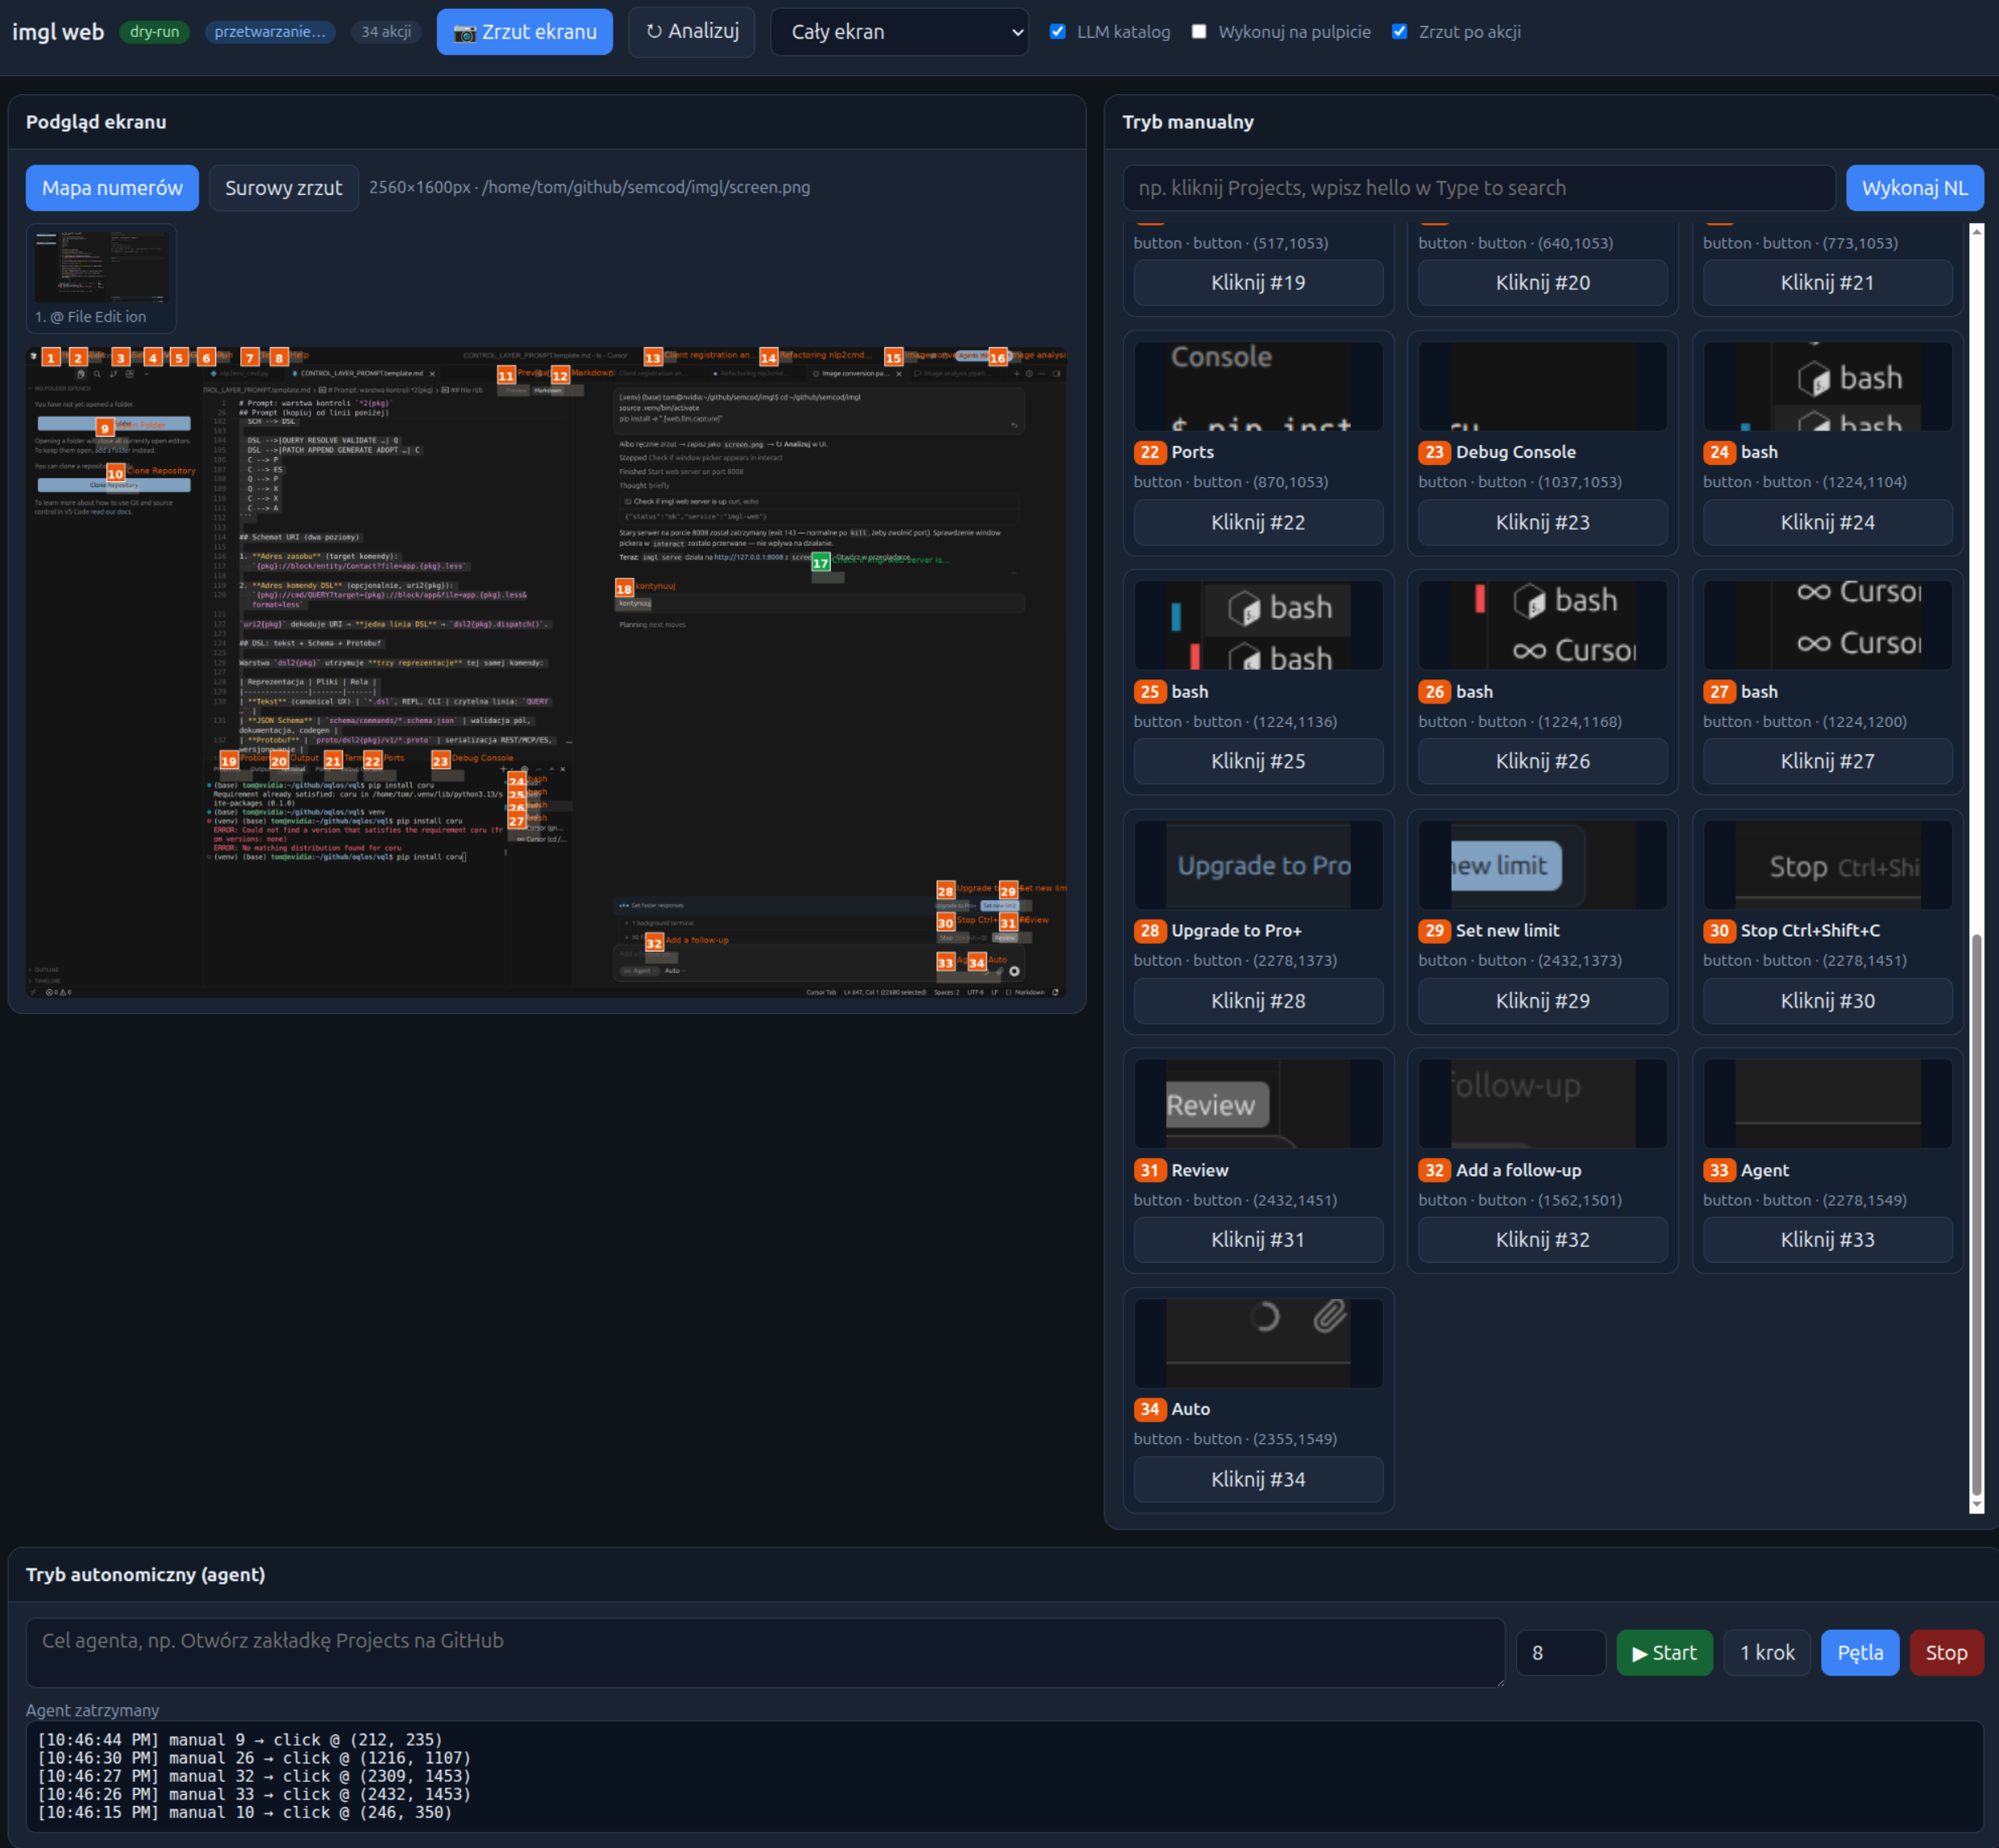The image size is (1999, 1848).
Task: Open the Review thumbnail
Action: click(x=1258, y=1104)
